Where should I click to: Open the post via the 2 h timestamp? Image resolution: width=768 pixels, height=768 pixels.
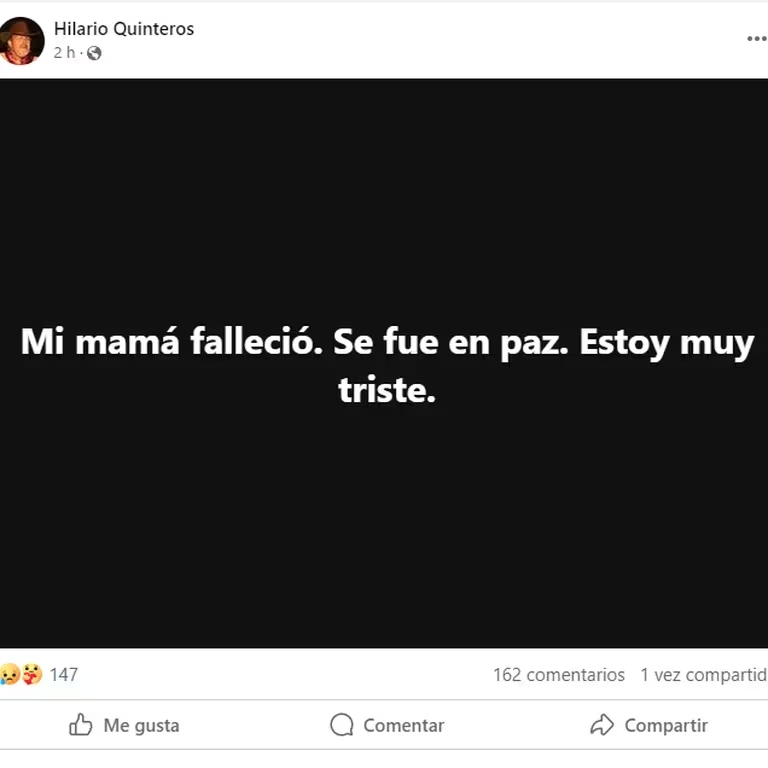tap(64, 52)
